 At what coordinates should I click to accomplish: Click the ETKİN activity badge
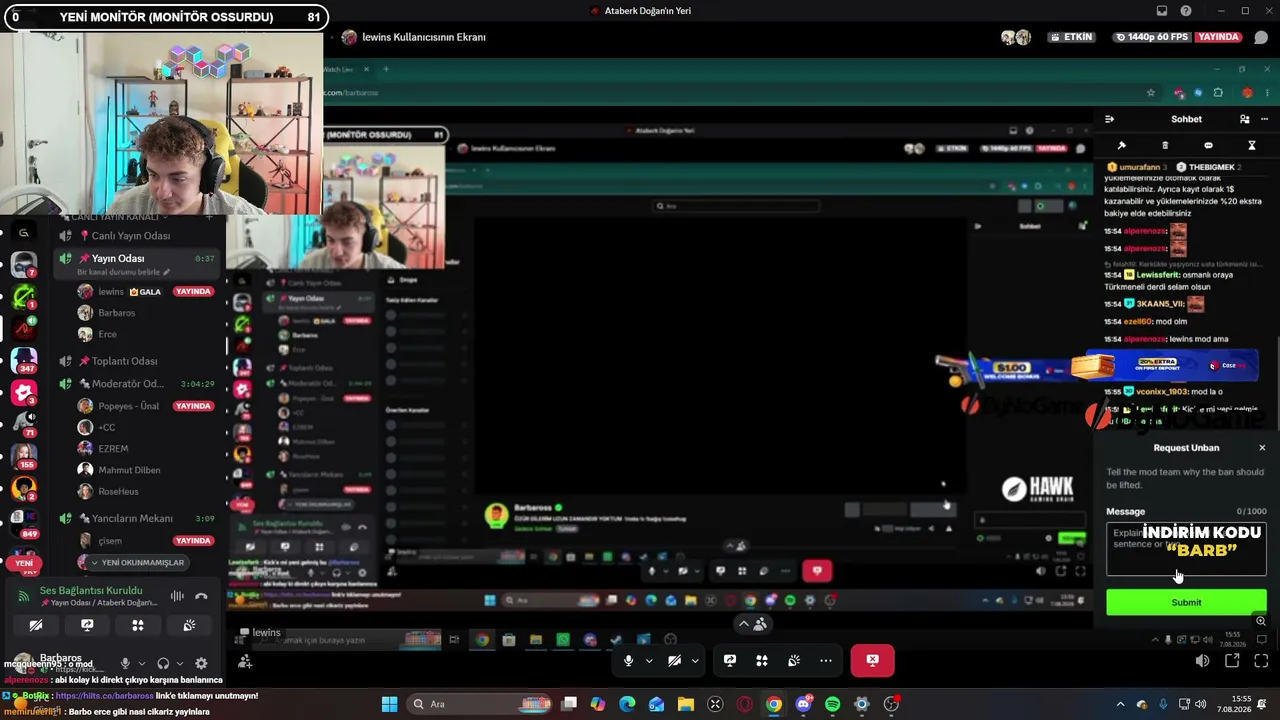tap(1071, 37)
